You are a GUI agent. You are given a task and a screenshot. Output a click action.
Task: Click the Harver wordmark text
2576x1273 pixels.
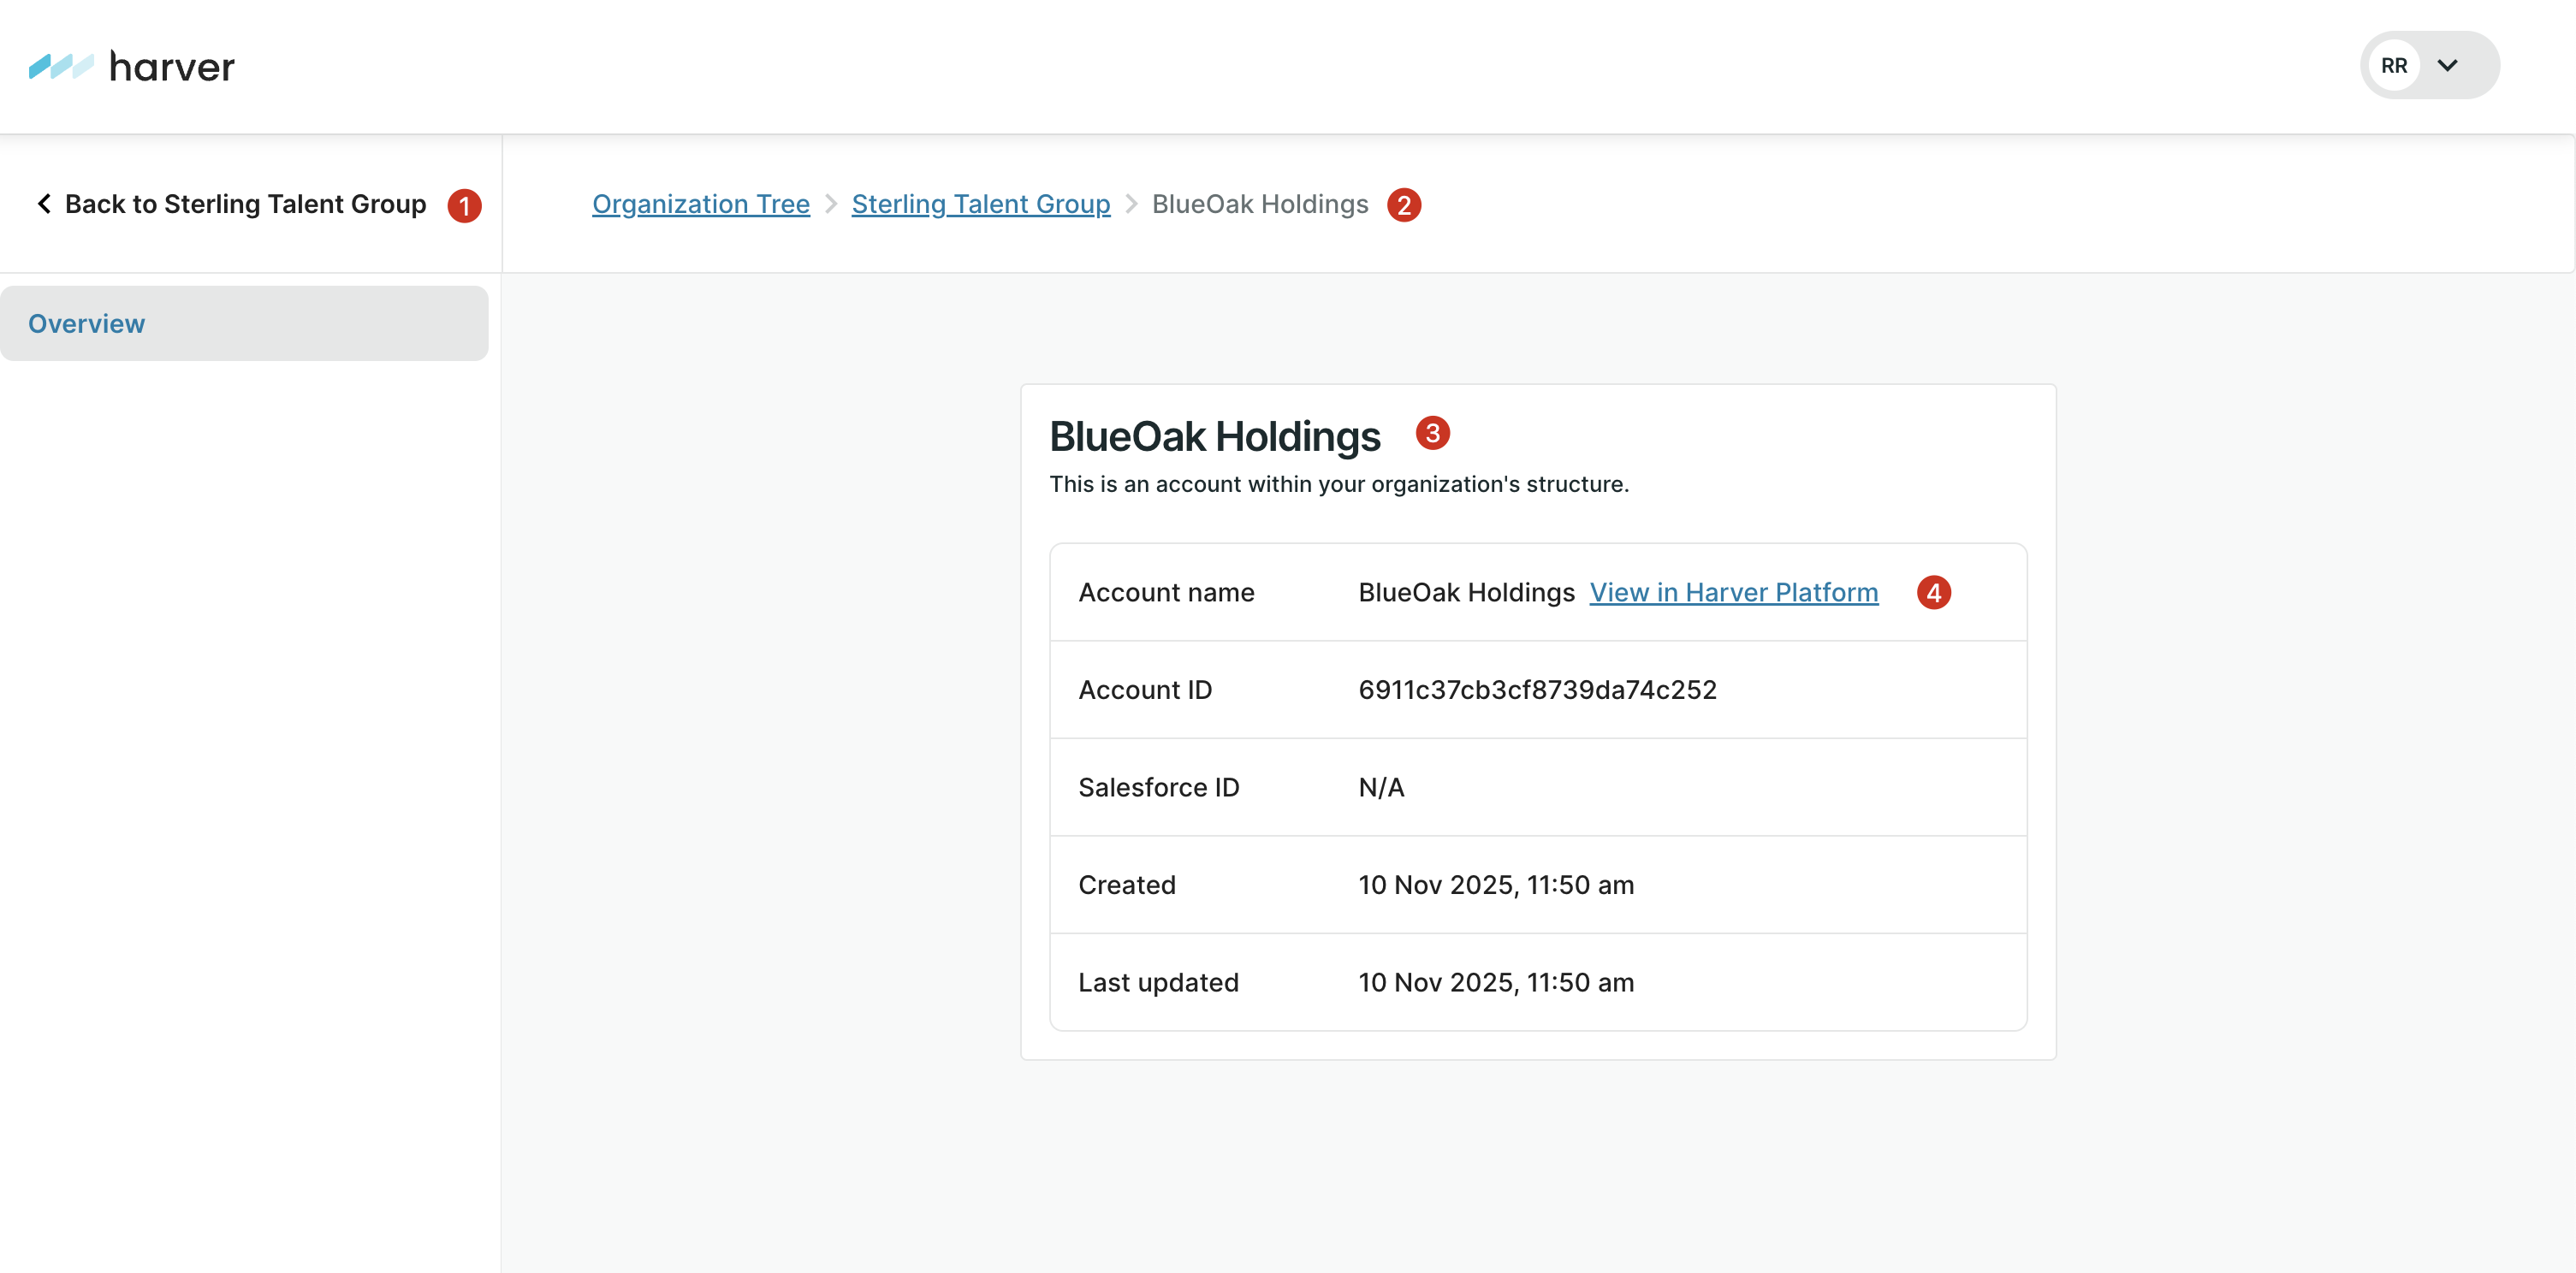[x=172, y=67]
